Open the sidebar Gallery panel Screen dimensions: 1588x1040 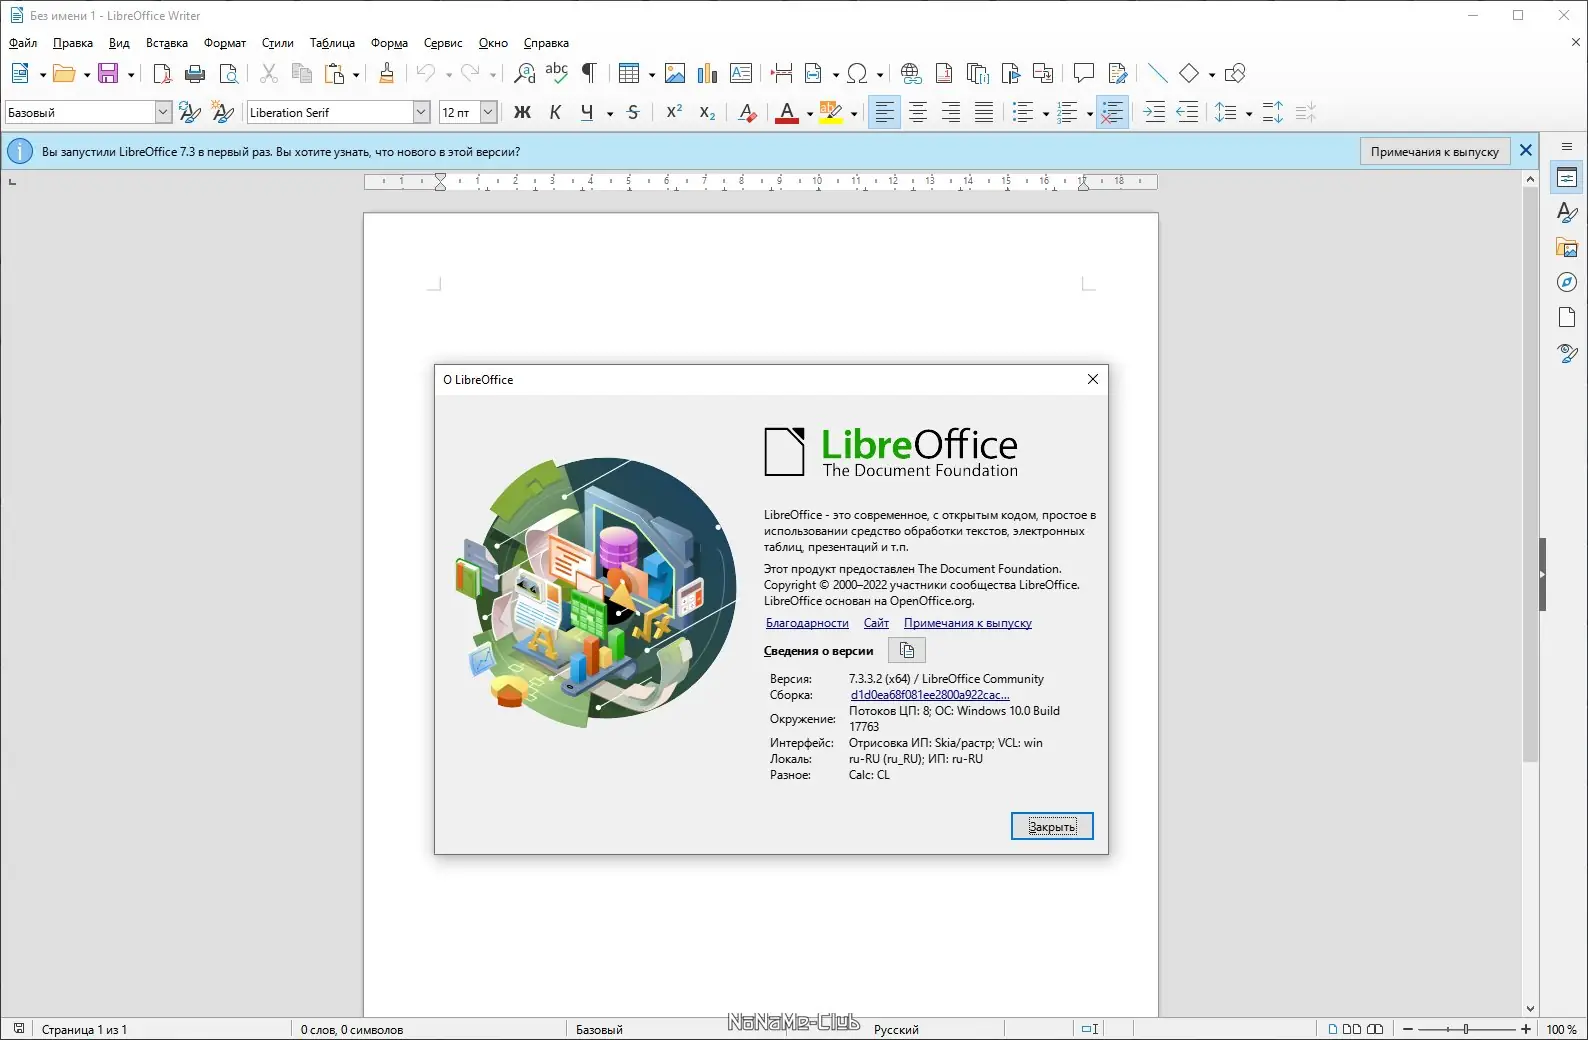1567,248
